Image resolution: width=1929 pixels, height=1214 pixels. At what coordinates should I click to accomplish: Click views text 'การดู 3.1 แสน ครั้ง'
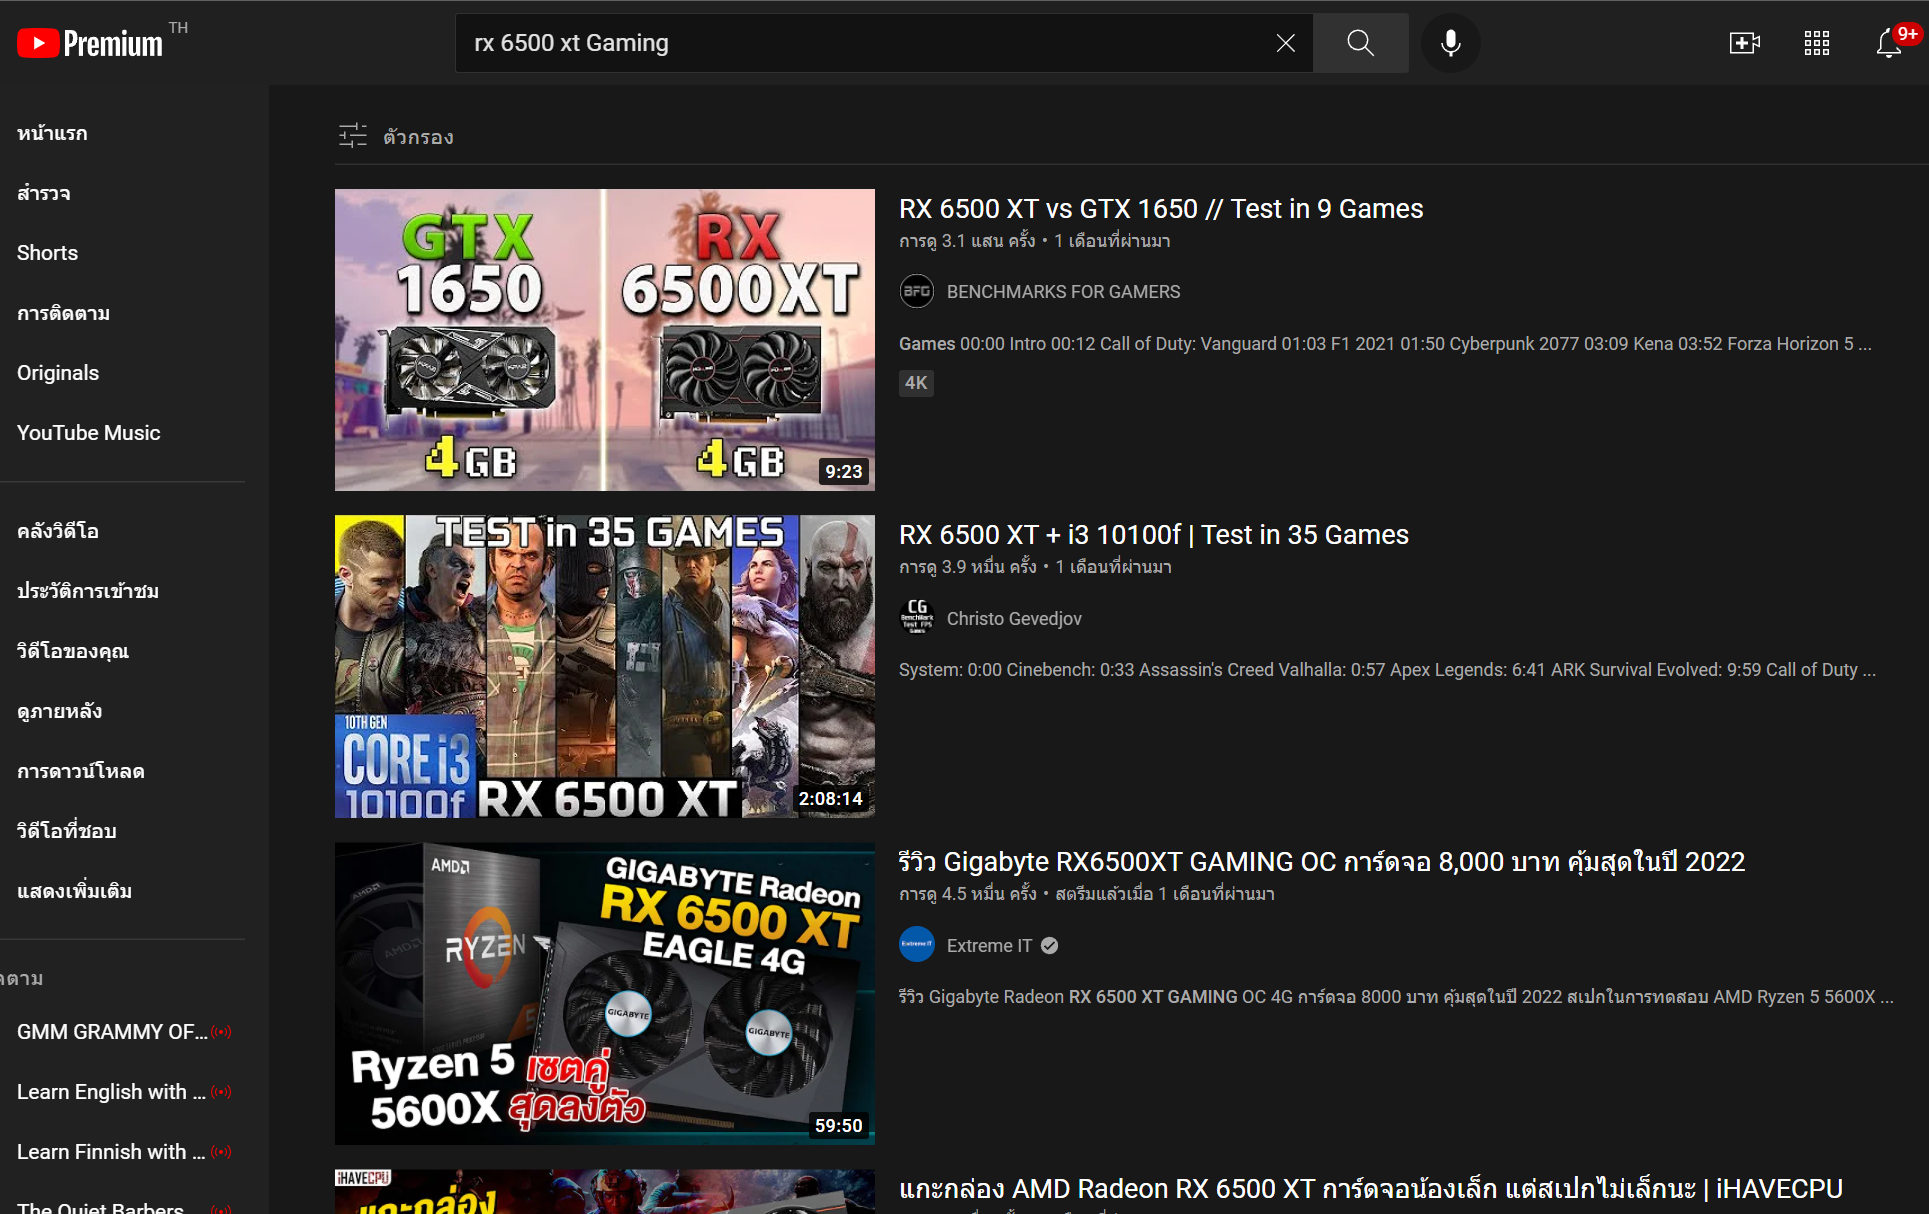[x=967, y=241]
